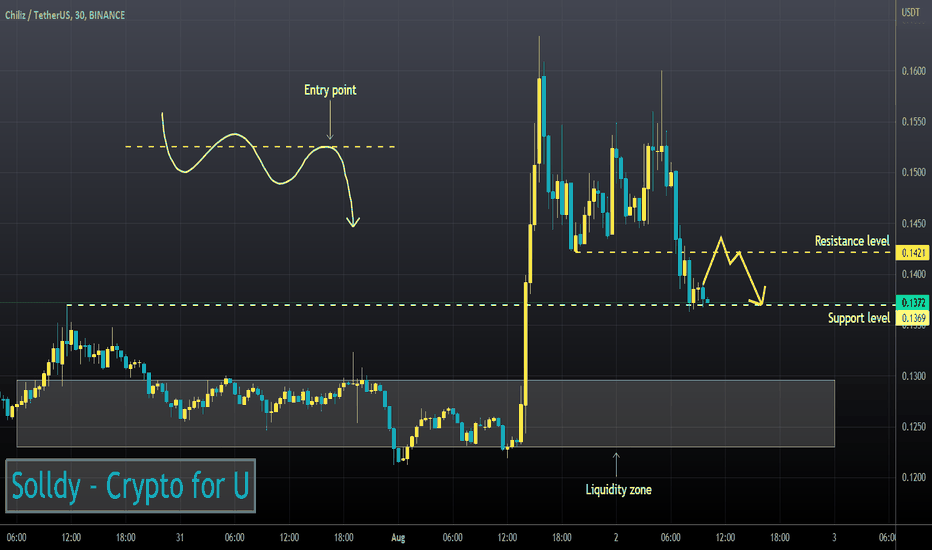Click the 0.1500 price axis label
Image resolution: width=932 pixels, height=550 pixels.
pos(914,172)
